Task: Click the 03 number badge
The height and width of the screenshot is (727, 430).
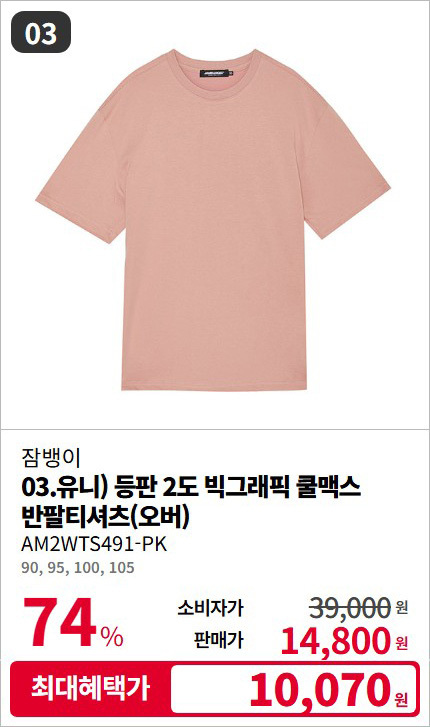Action: (41, 32)
